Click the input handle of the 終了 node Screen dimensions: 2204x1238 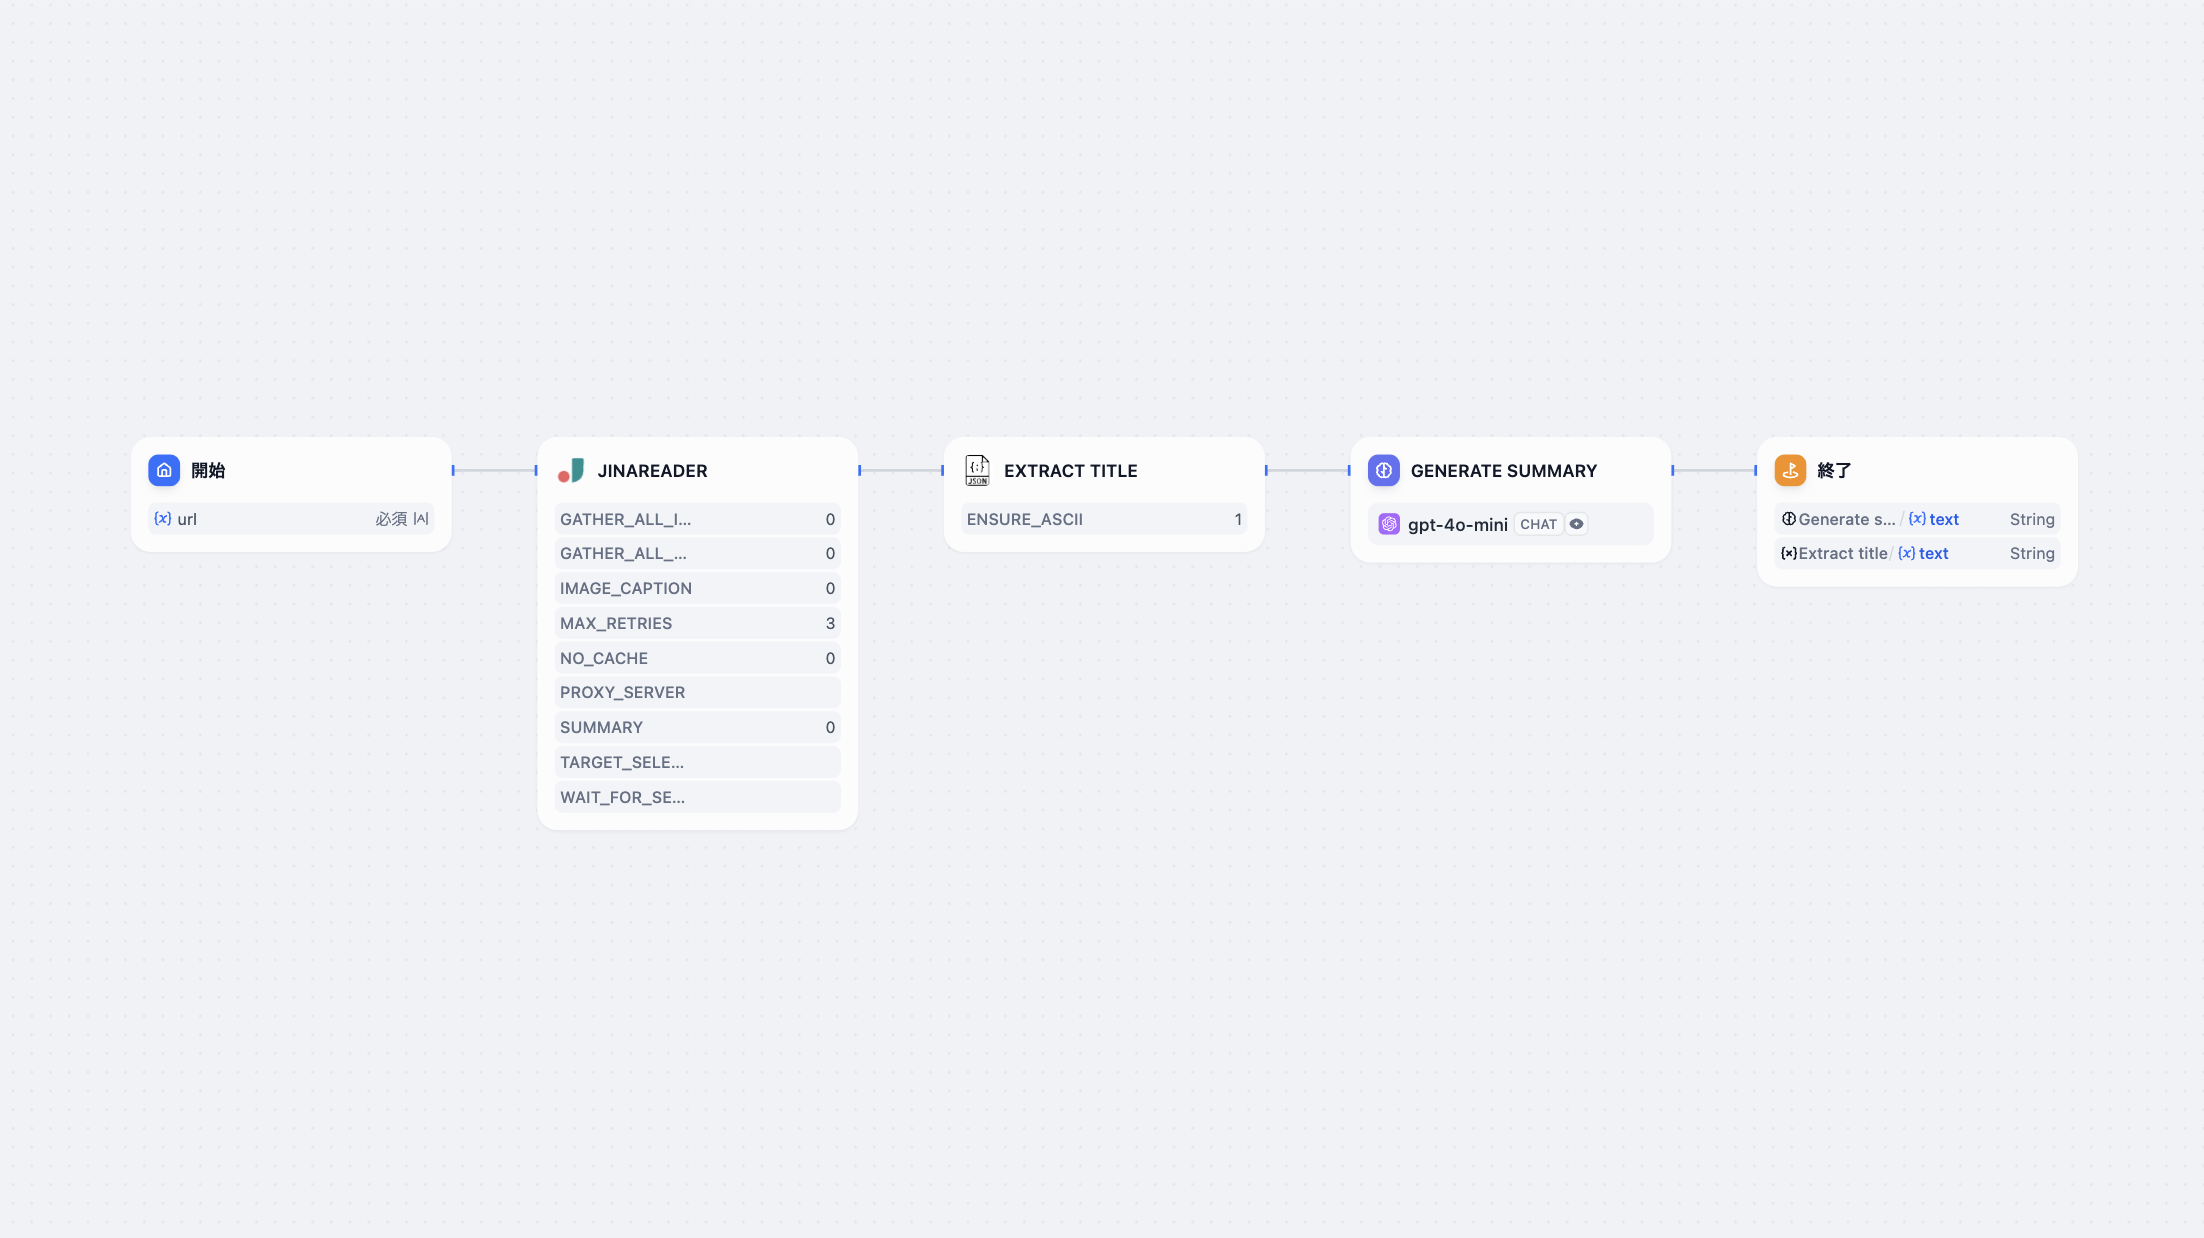pyautogui.click(x=1755, y=470)
